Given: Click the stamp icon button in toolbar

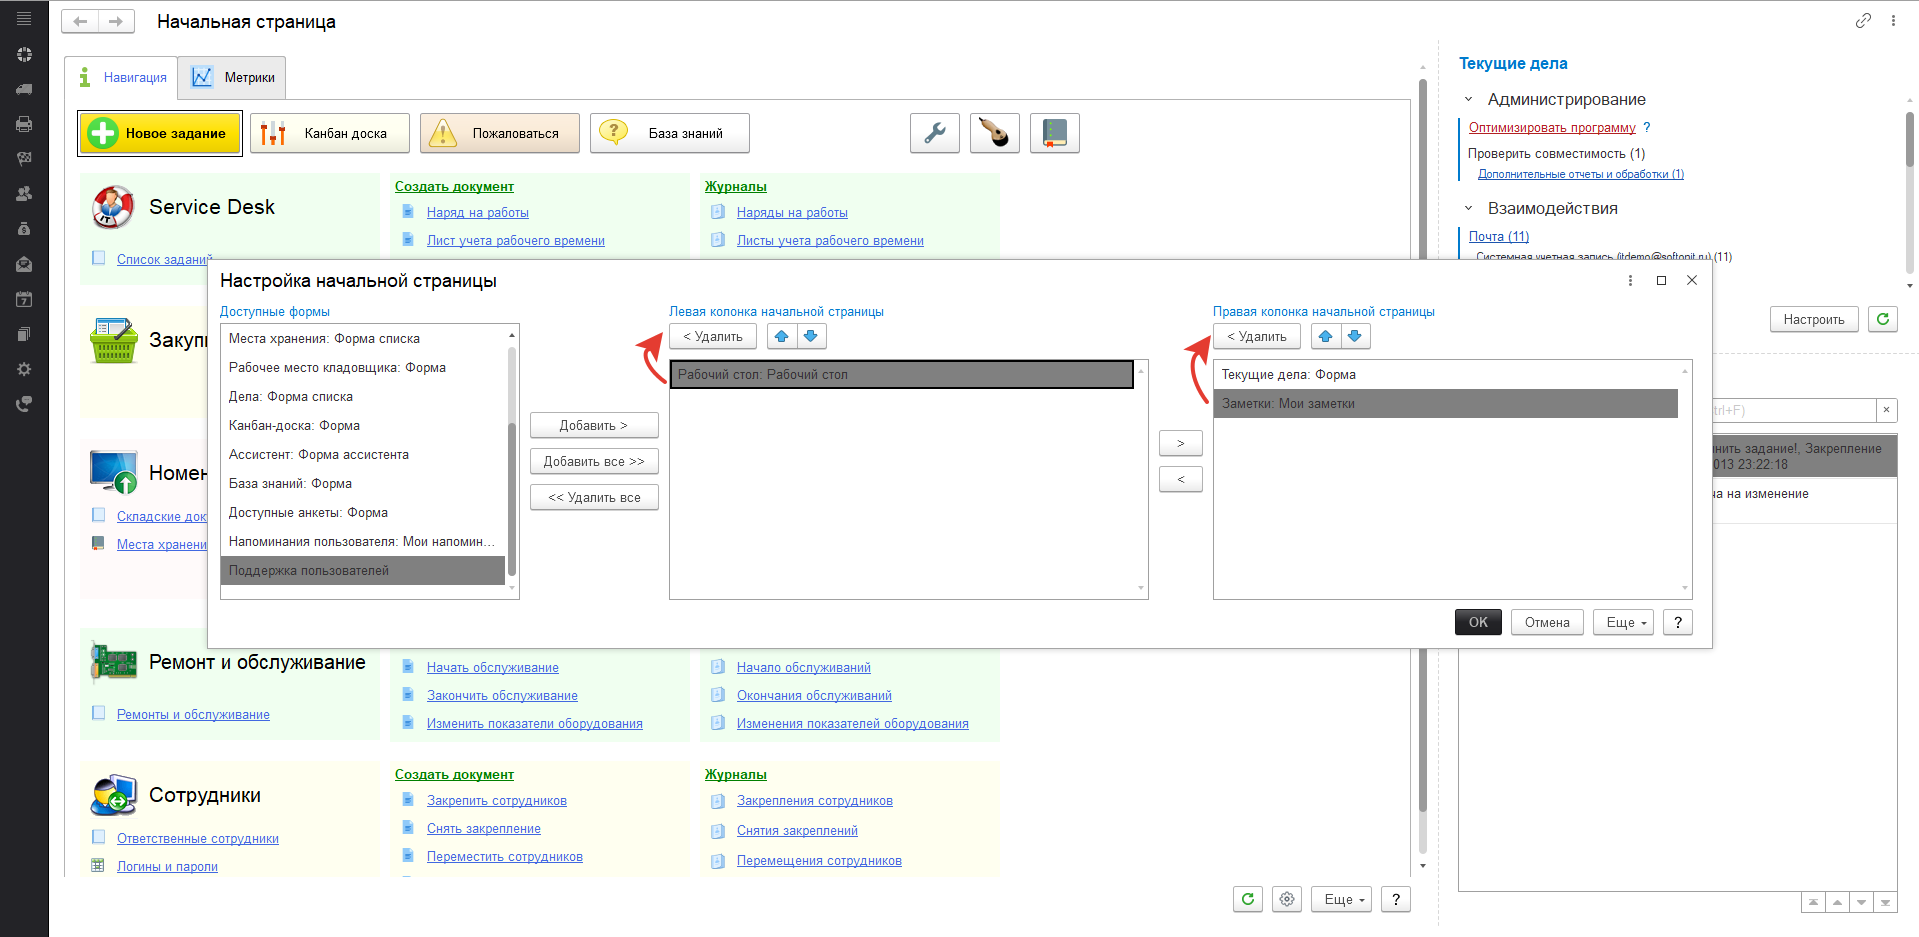Looking at the screenshot, I should point(994,133).
